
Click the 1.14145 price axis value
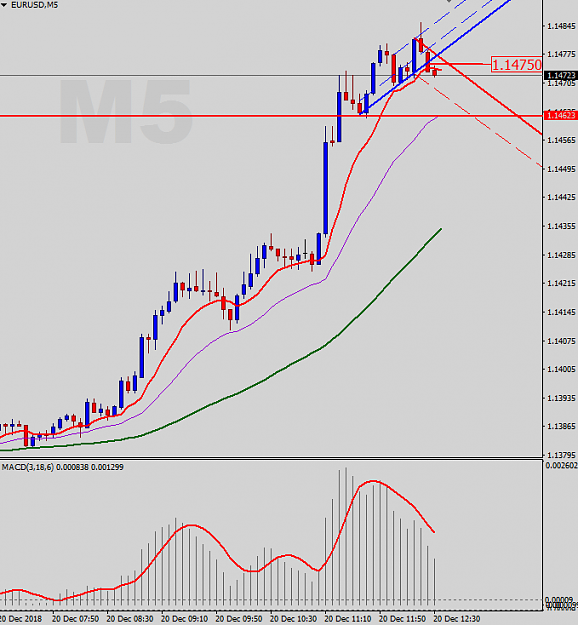click(562, 312)
